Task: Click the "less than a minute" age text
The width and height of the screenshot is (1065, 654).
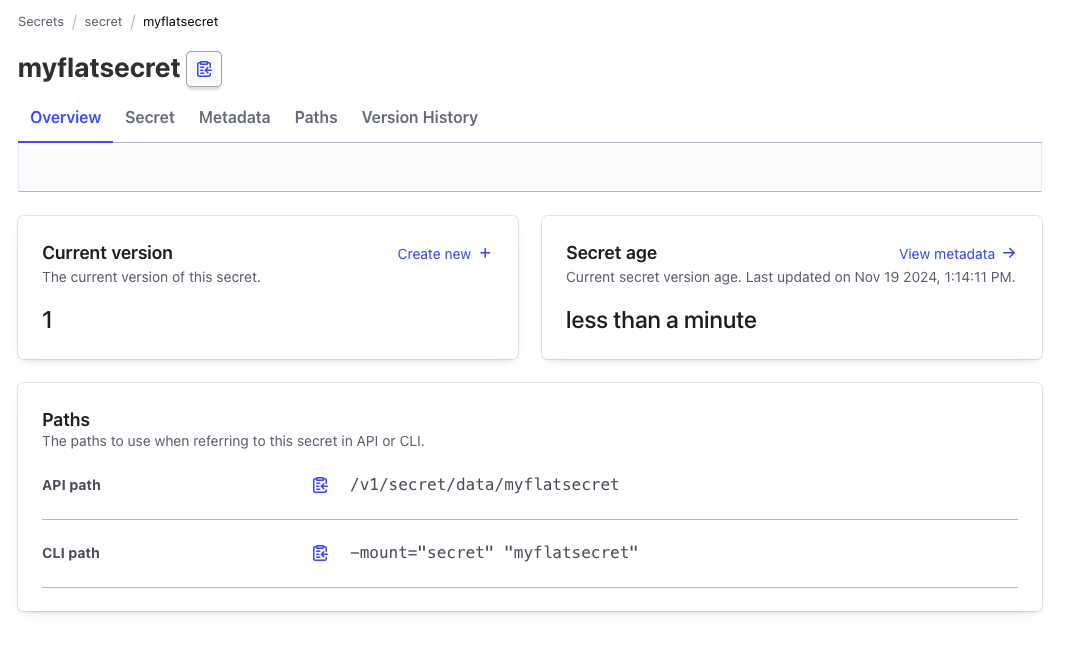Action: coord(661,320)
